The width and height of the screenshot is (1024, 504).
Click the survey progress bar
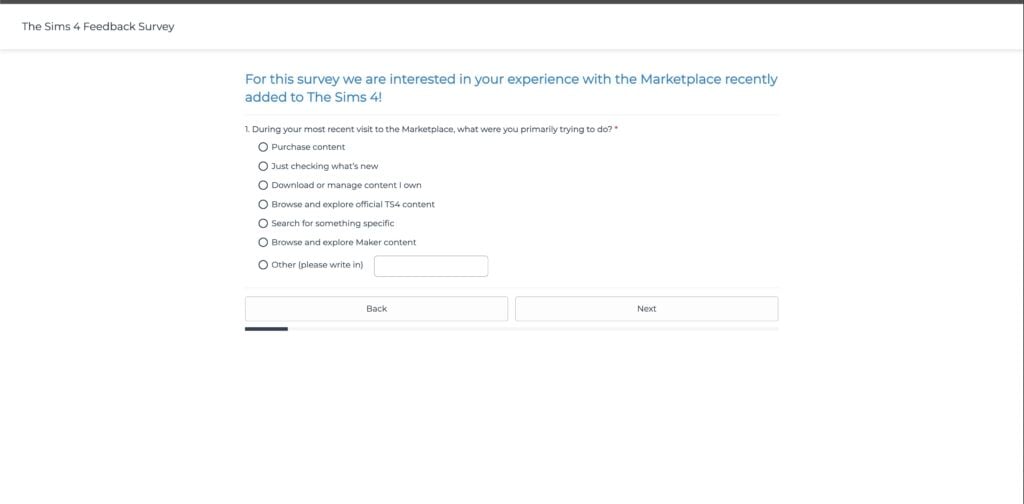[511, 329]
